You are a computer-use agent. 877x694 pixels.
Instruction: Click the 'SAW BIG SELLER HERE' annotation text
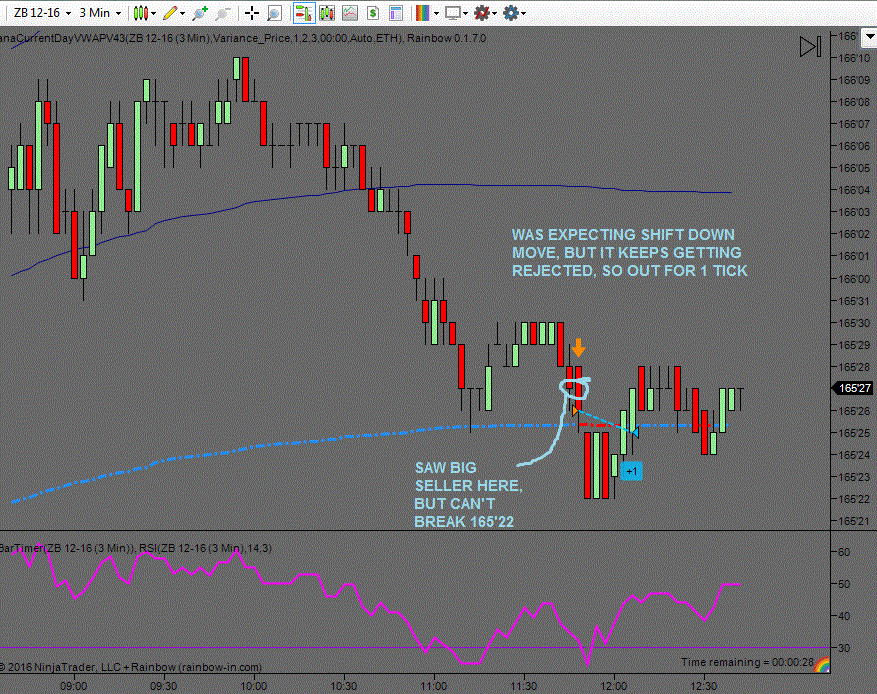468,476
